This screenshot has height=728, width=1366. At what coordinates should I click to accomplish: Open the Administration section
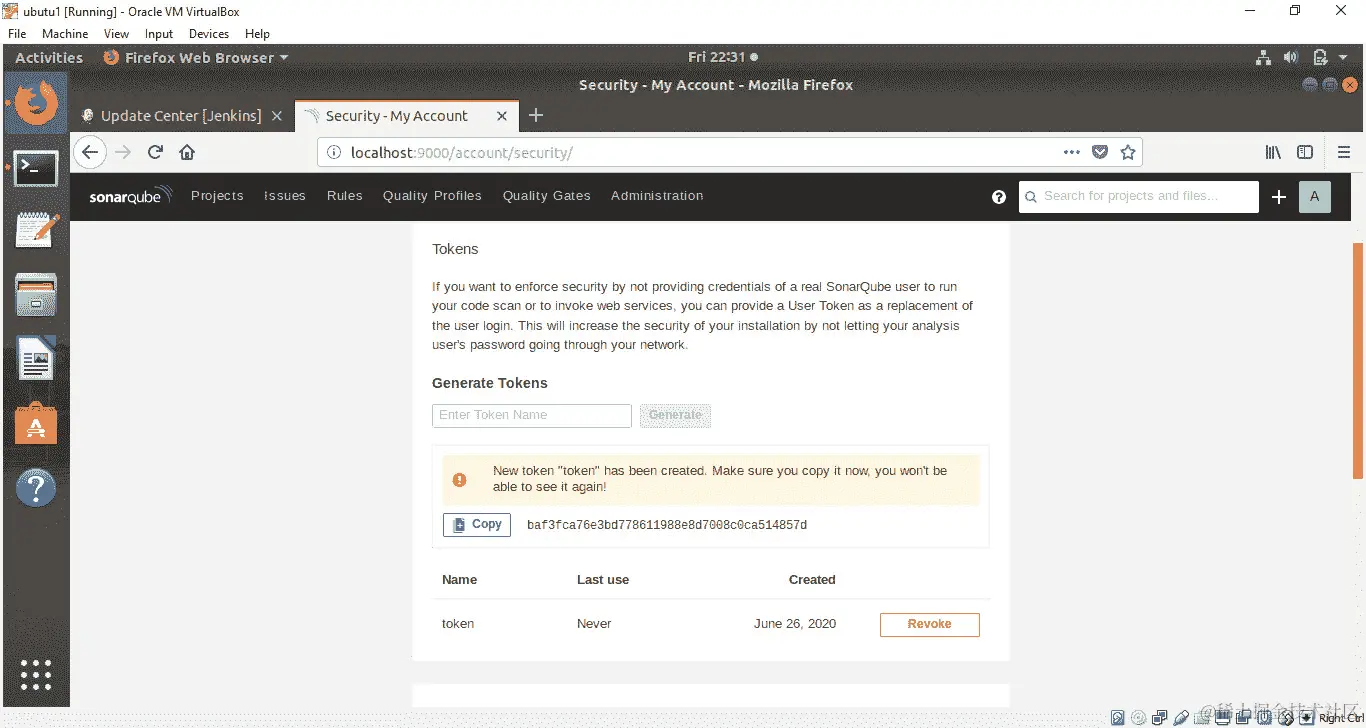(657, 196)
